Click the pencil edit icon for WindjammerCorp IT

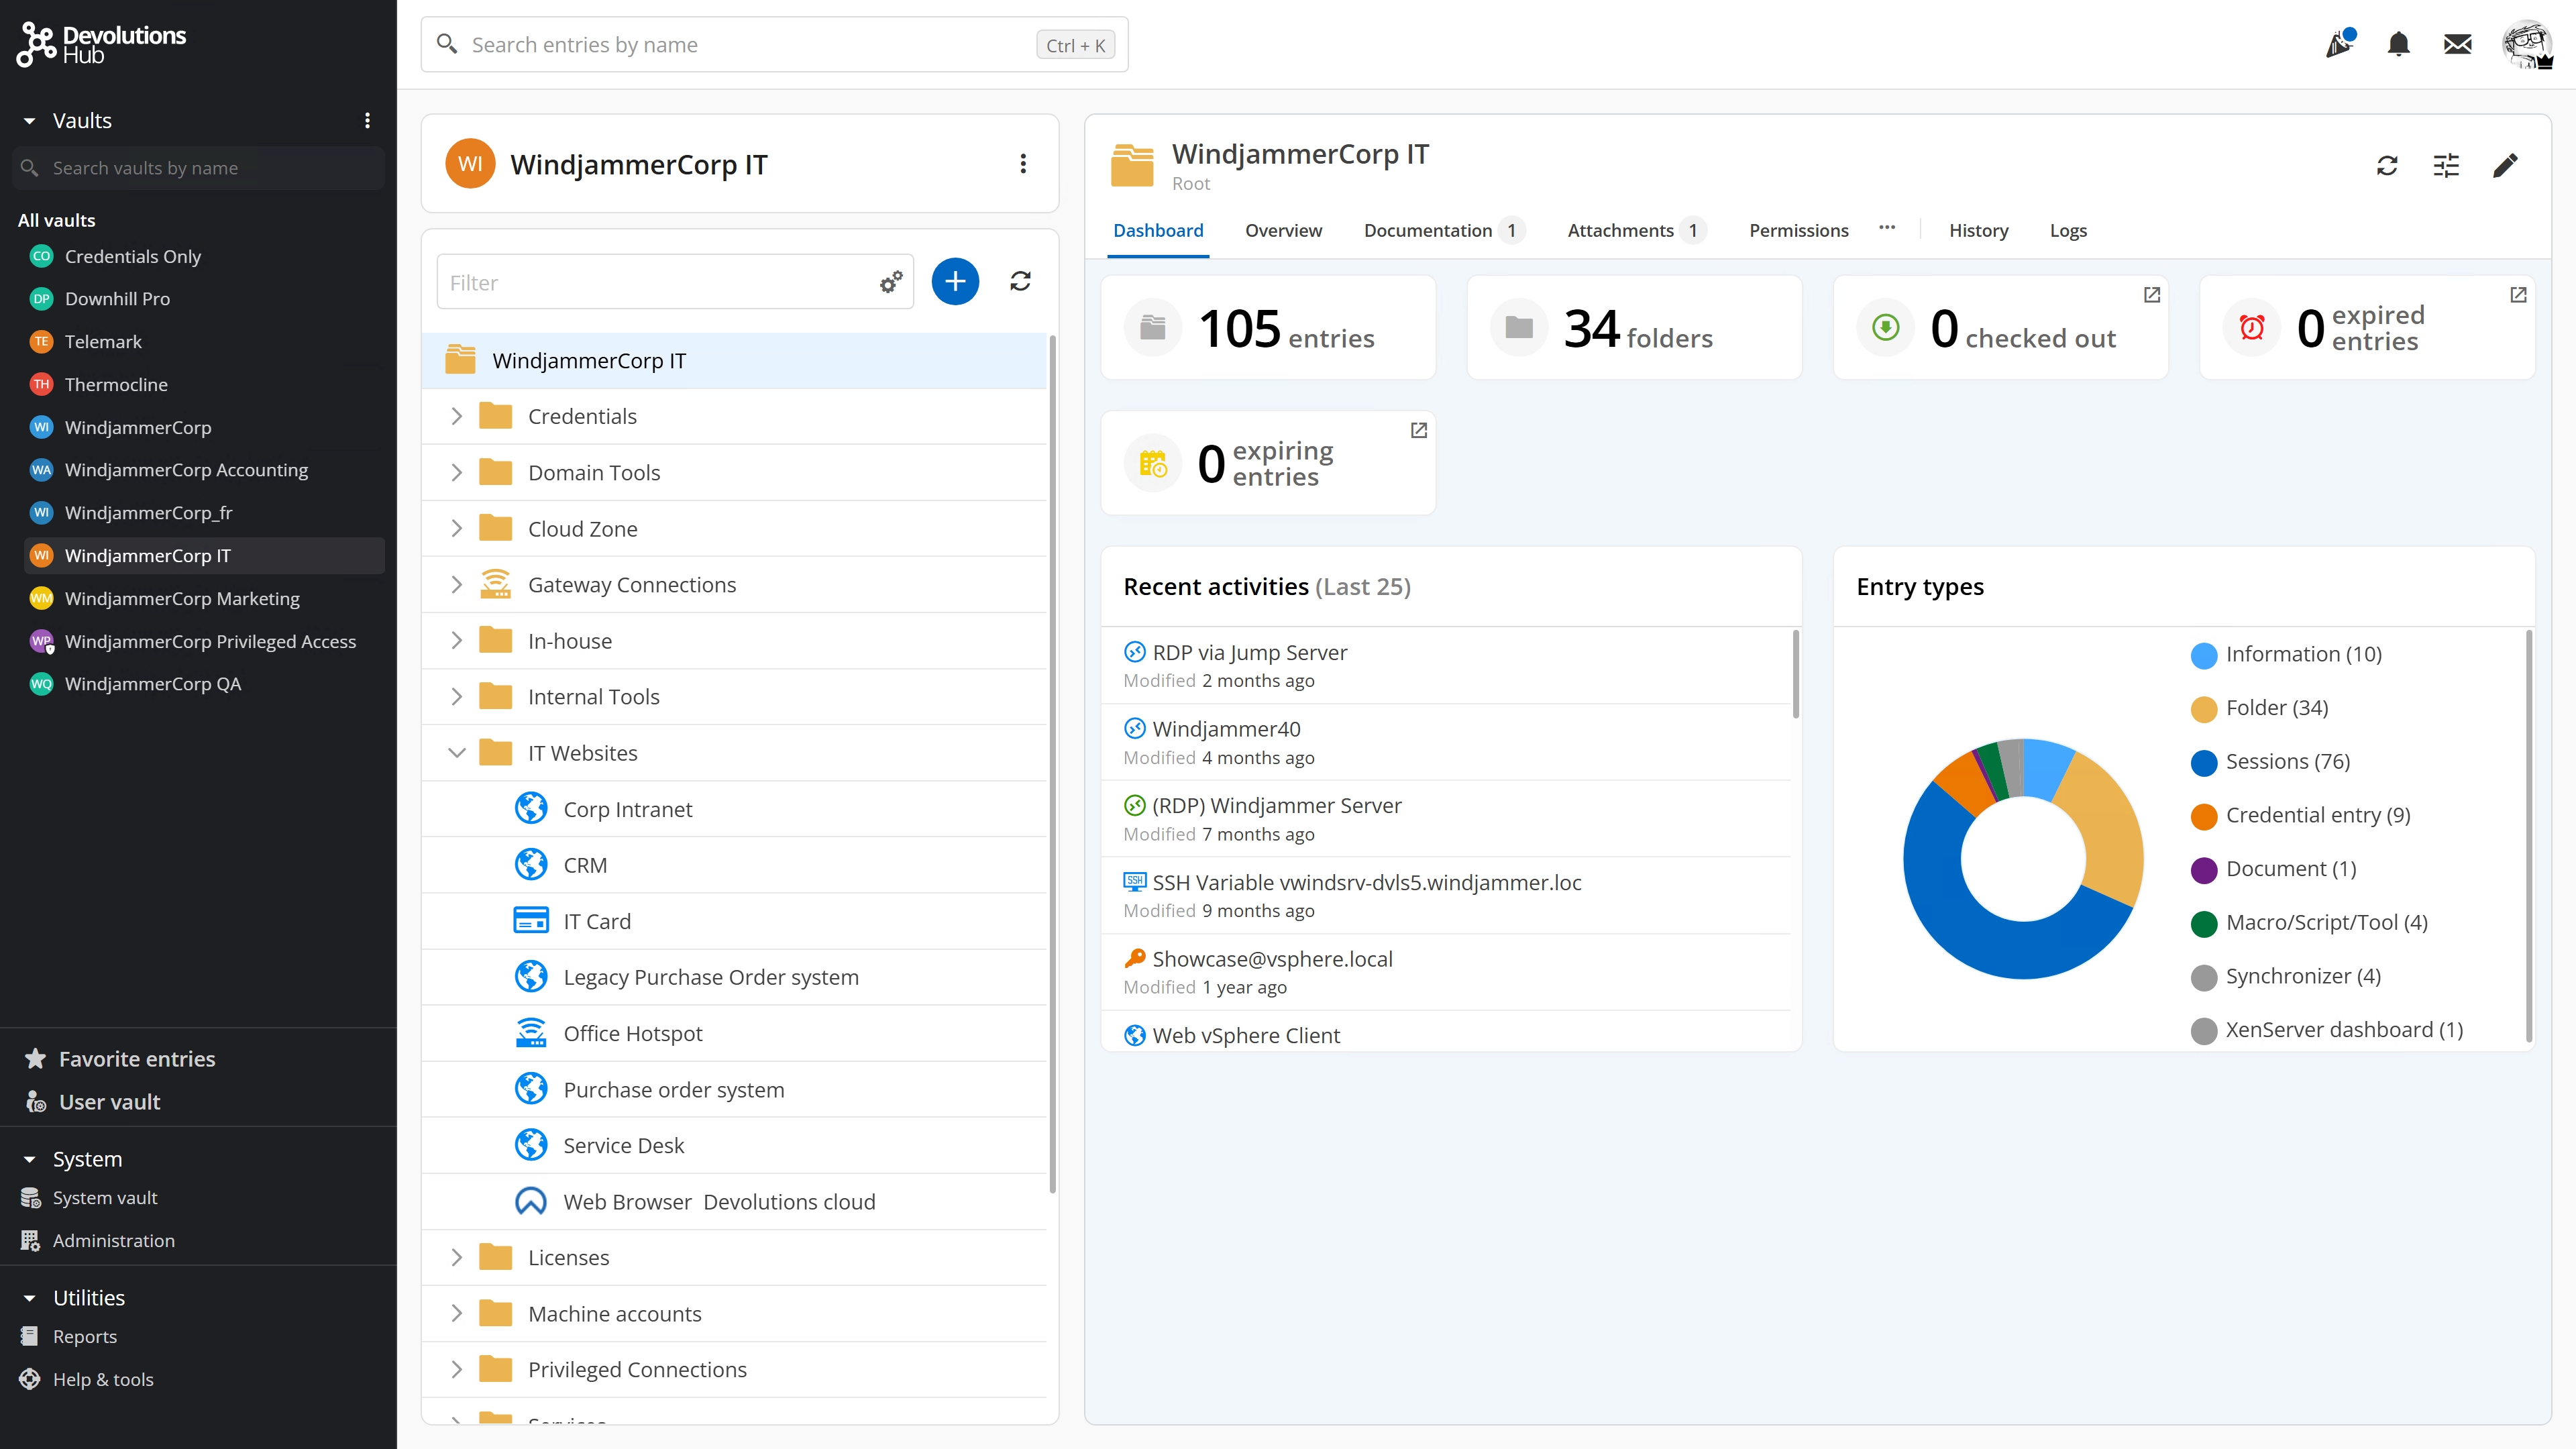pos(2505,166)
